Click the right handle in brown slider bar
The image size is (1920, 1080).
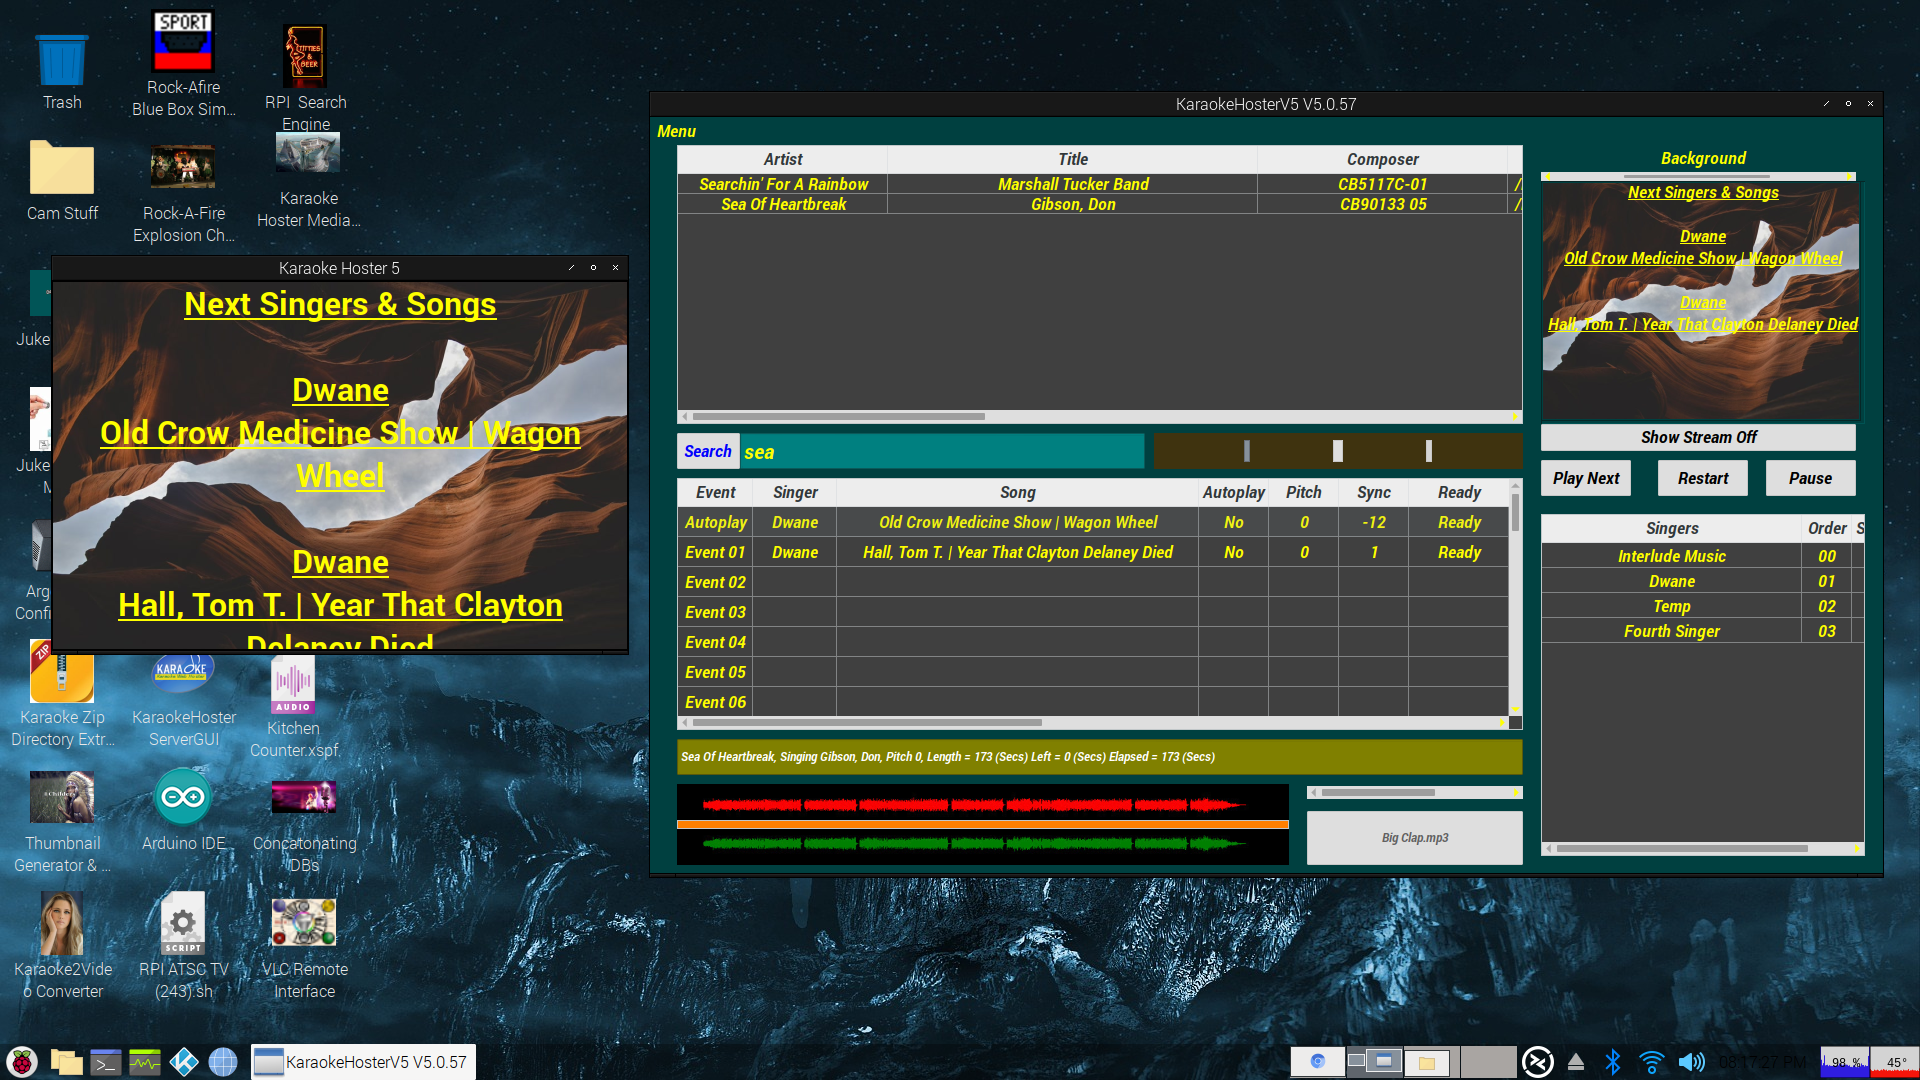tap(1429, 451)
